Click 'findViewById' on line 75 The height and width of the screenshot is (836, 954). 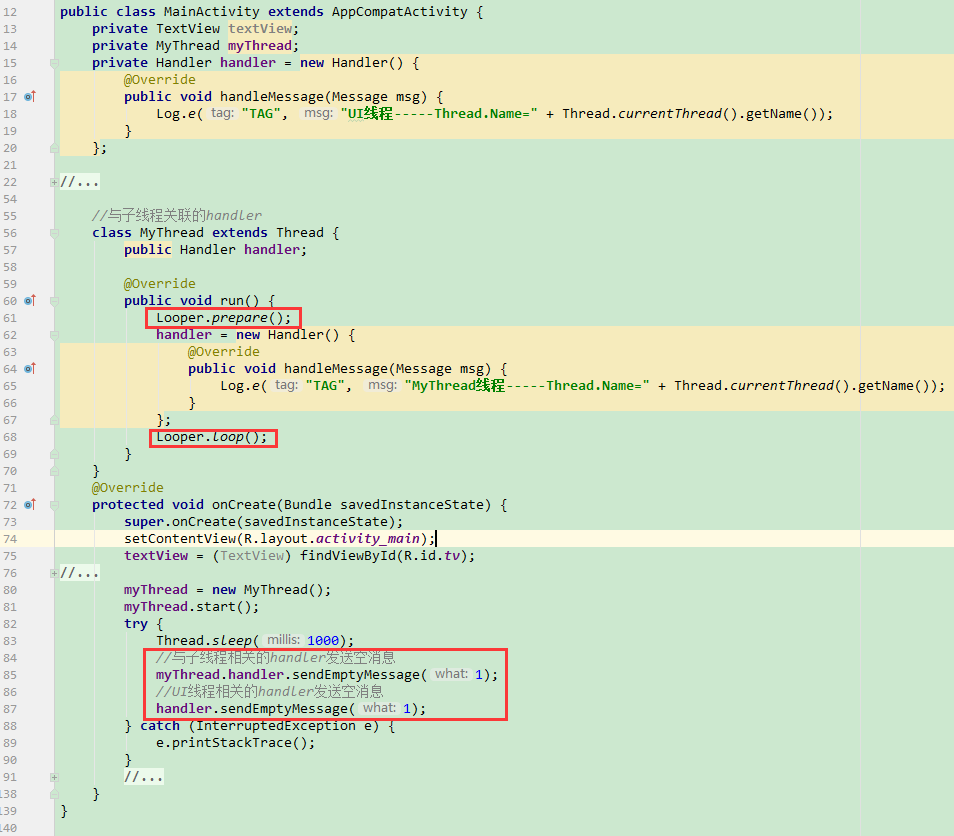[347, 556]
